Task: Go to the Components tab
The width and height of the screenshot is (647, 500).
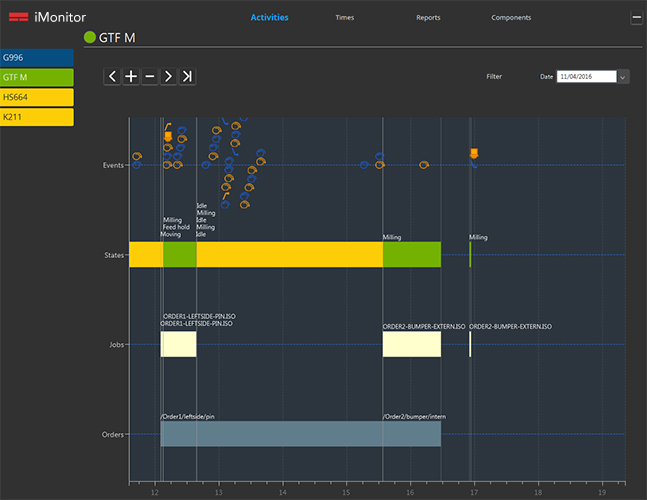Action: [511, 18]
